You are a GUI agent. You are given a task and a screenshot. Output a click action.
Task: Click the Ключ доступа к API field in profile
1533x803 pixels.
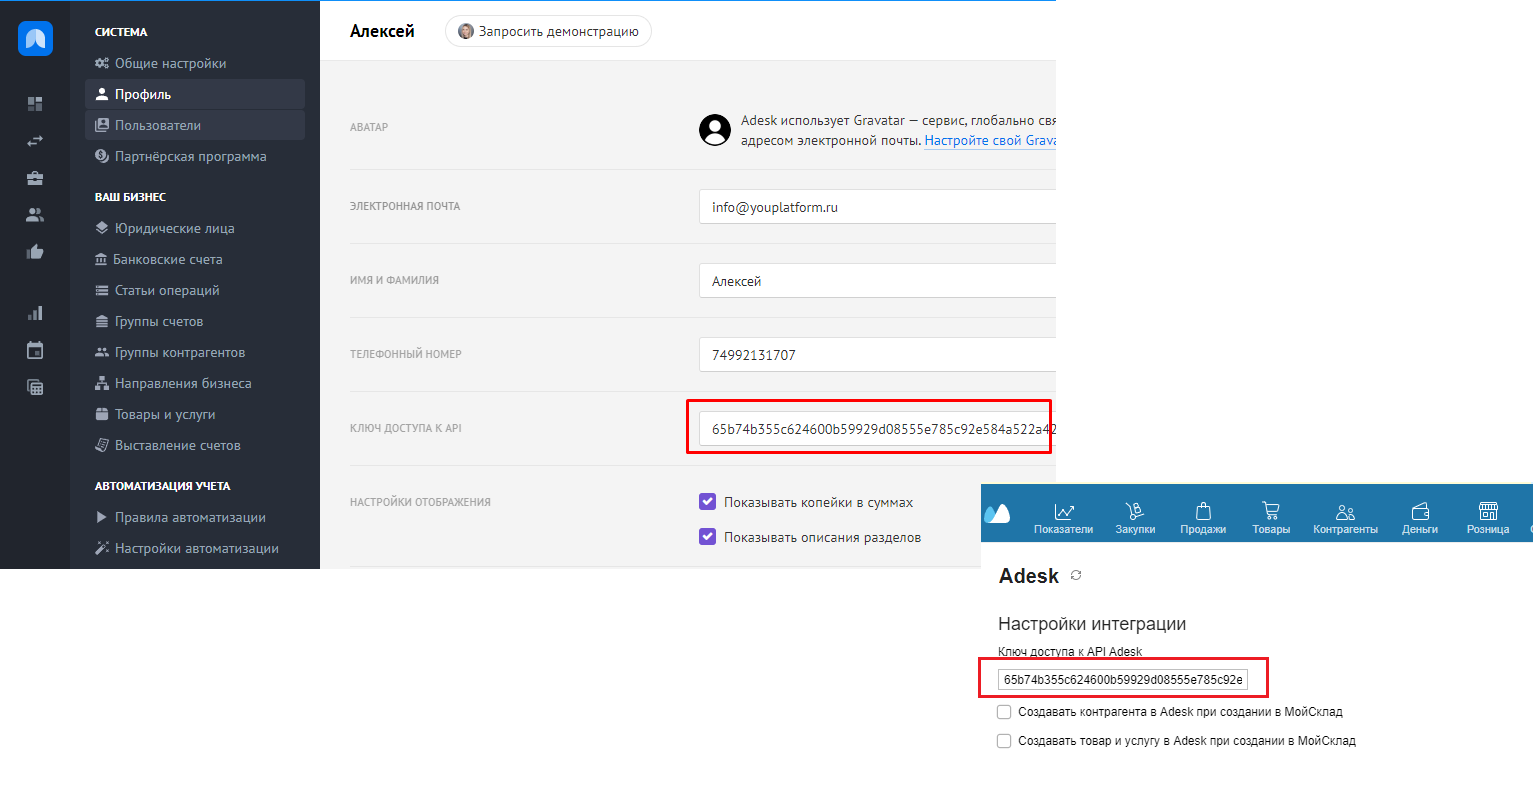[x=877, y=429]
